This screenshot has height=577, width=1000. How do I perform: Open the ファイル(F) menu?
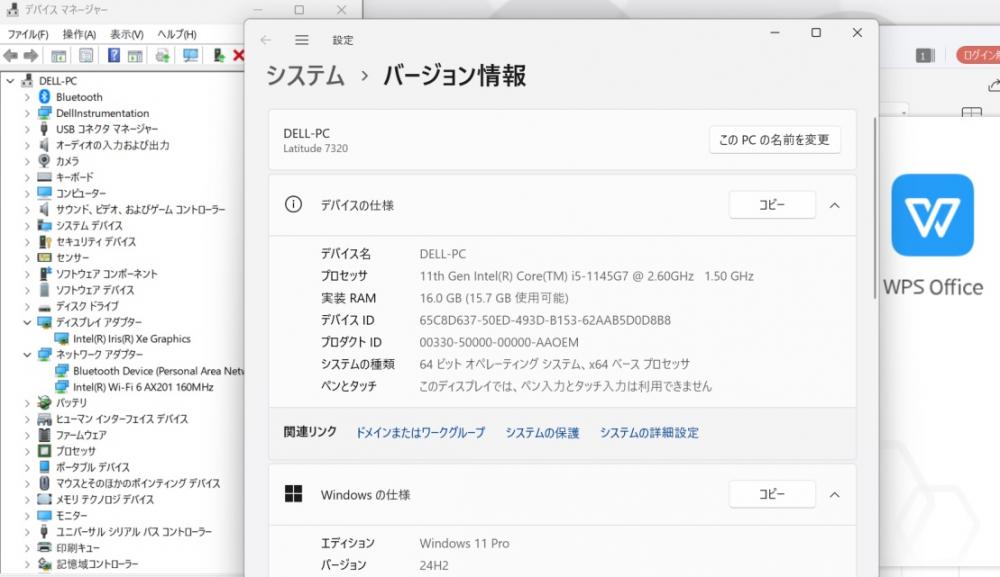click(27, 34)
